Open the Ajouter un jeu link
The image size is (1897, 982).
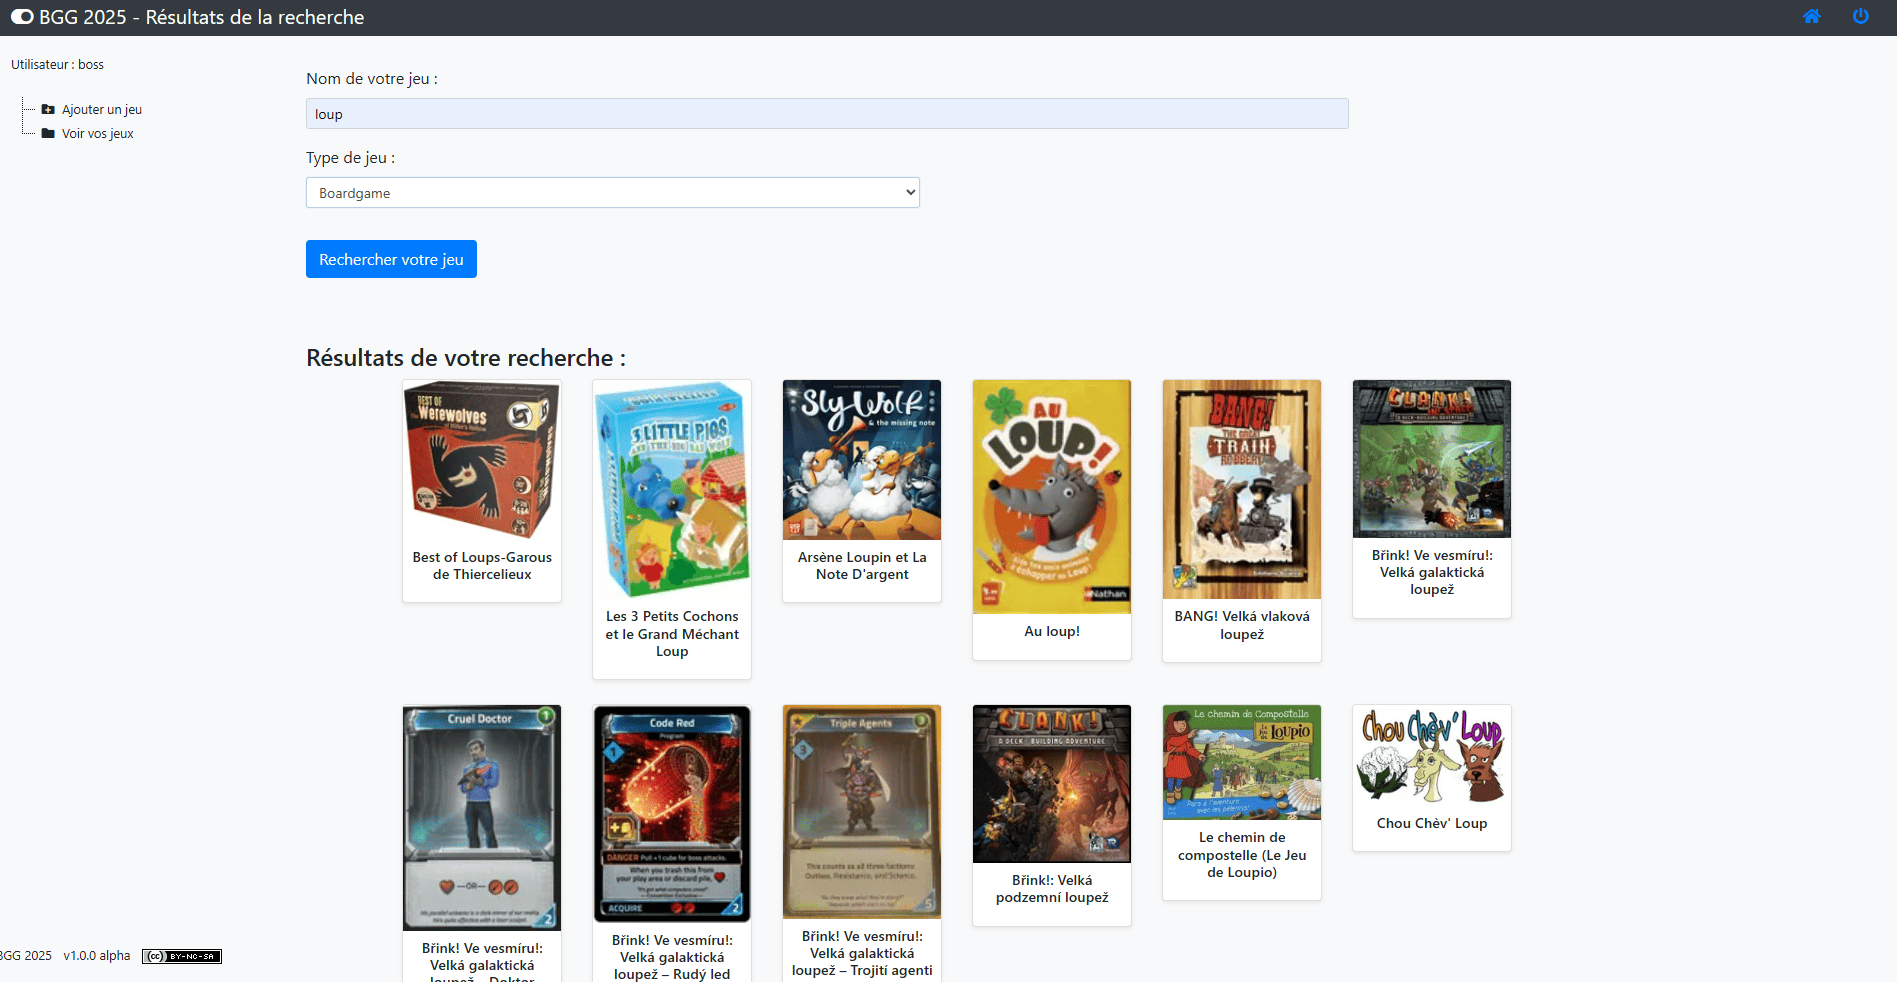(102, 110)
